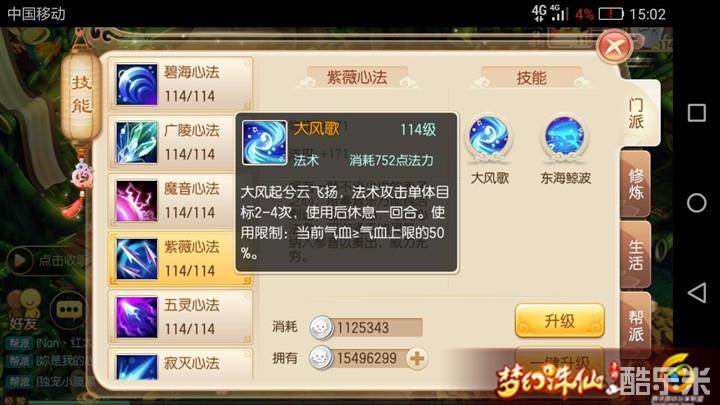Image resolution: width=720 pixels, height=405 pixels.
Task: Tap the 东海鲸波 round skill icon
Action: click(x=564, y=136)
